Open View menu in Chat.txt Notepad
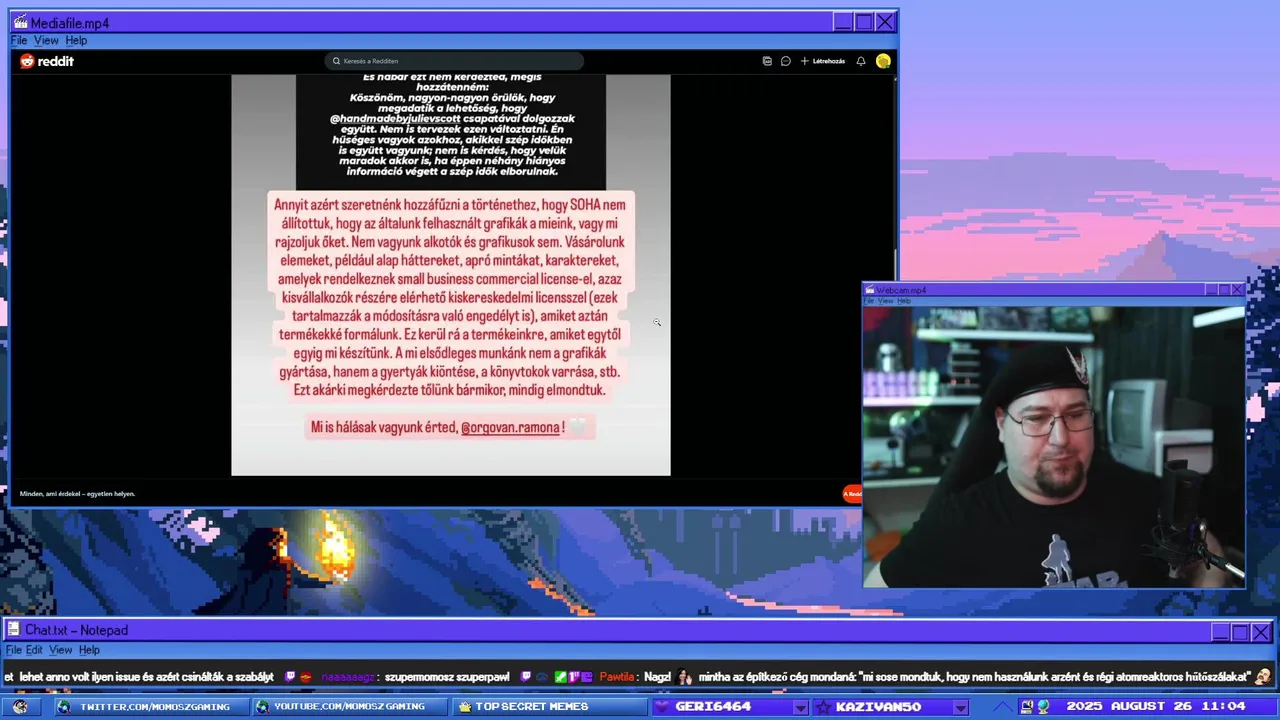Image resolution: width=1280 pixels, height=720 pixels. click(x=60, y=650)
